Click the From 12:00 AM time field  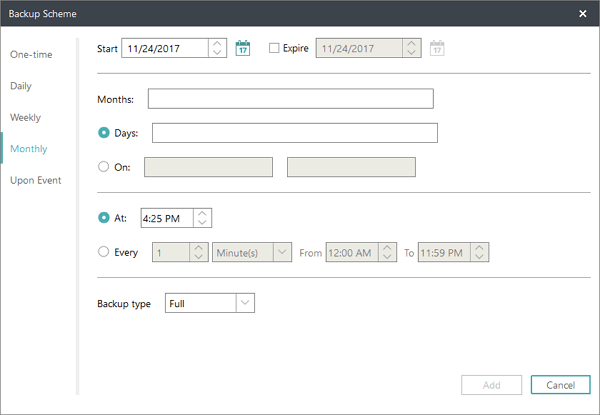[352, 252]
